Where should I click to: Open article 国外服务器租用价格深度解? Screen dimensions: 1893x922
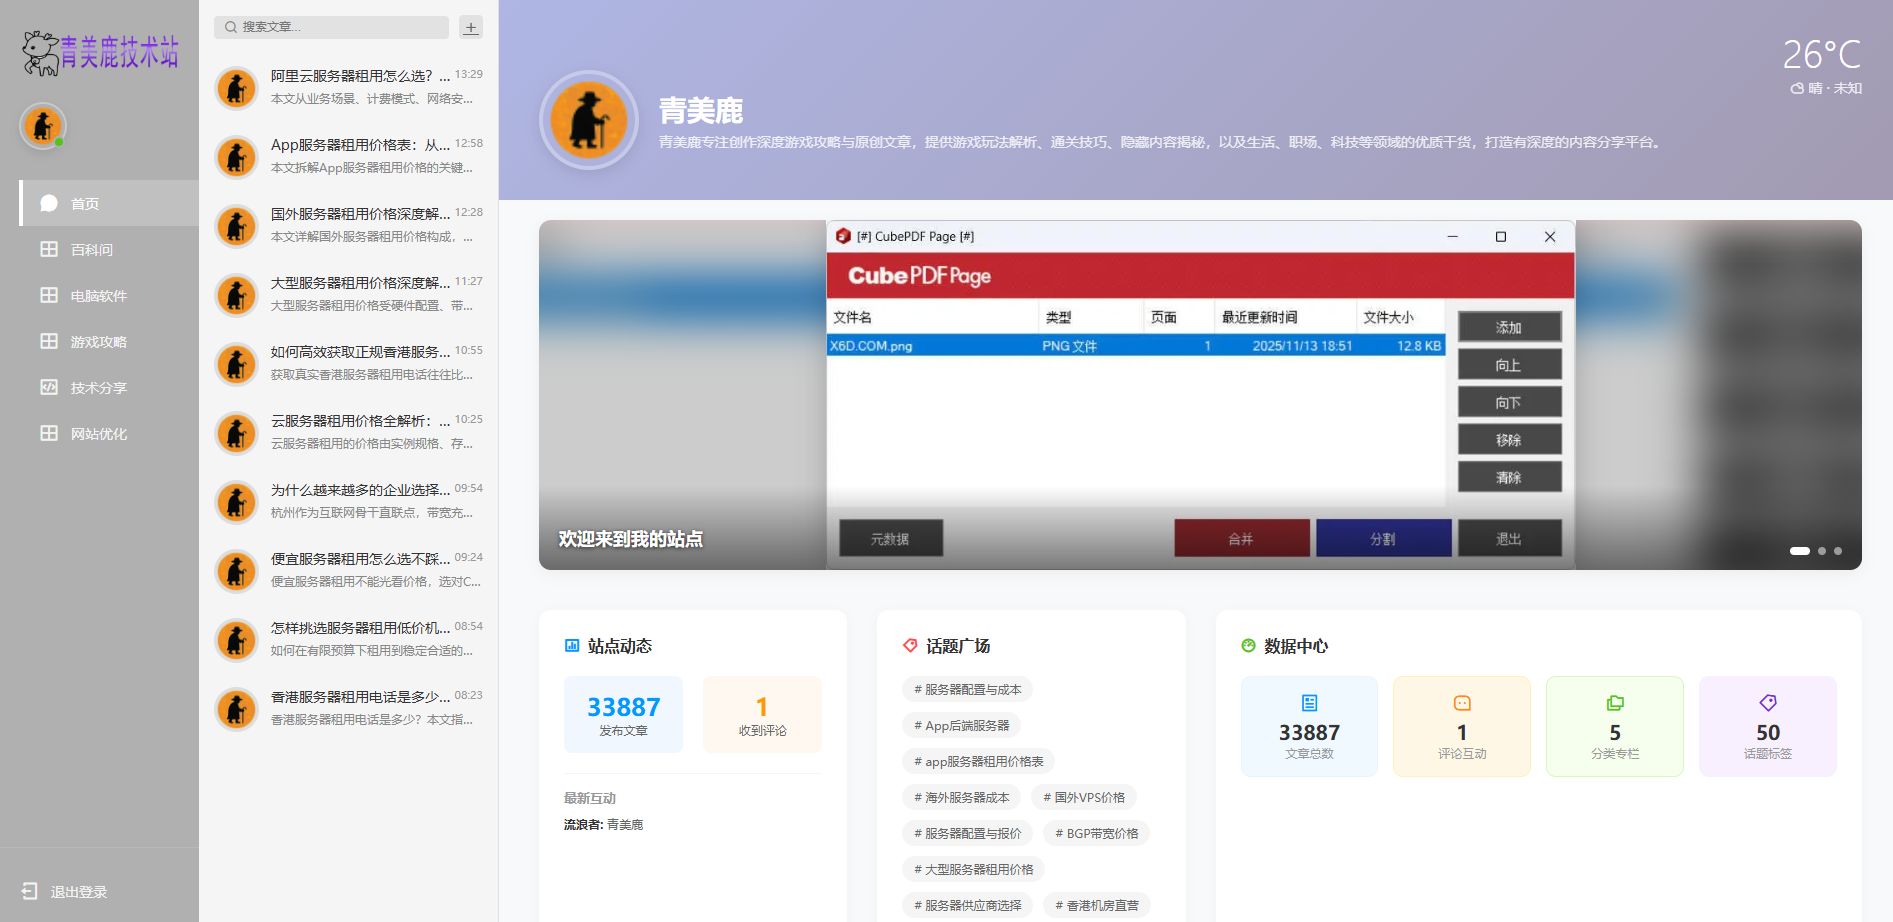tap(348, 225)
